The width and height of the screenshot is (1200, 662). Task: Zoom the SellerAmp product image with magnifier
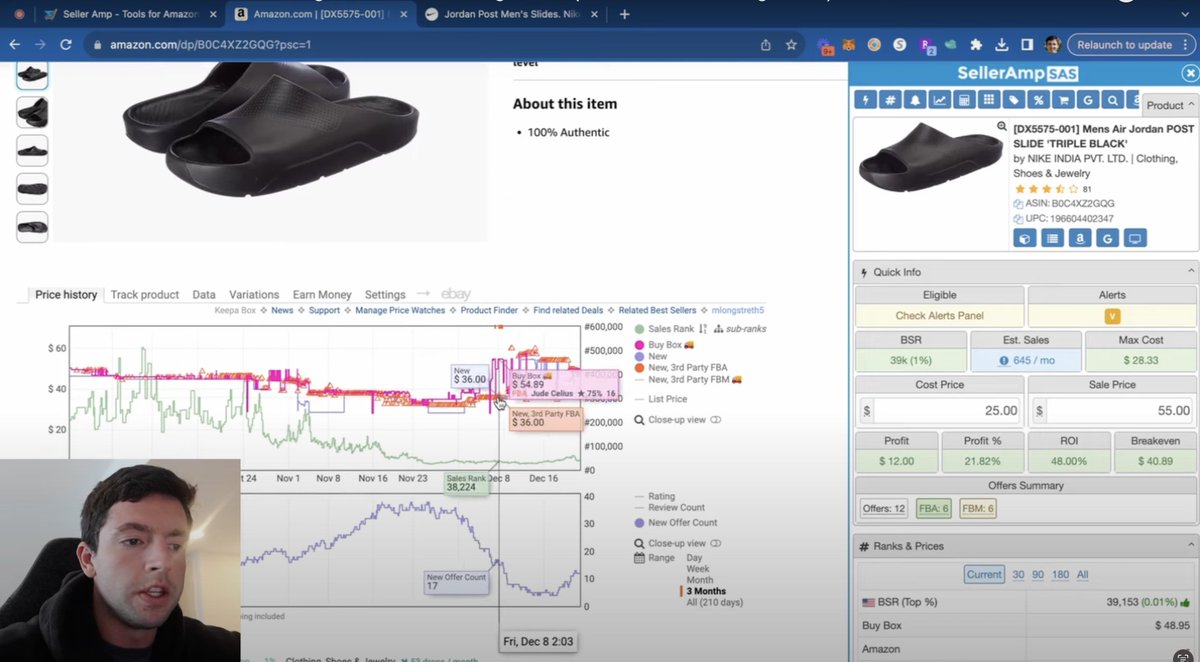[1002, 126]
